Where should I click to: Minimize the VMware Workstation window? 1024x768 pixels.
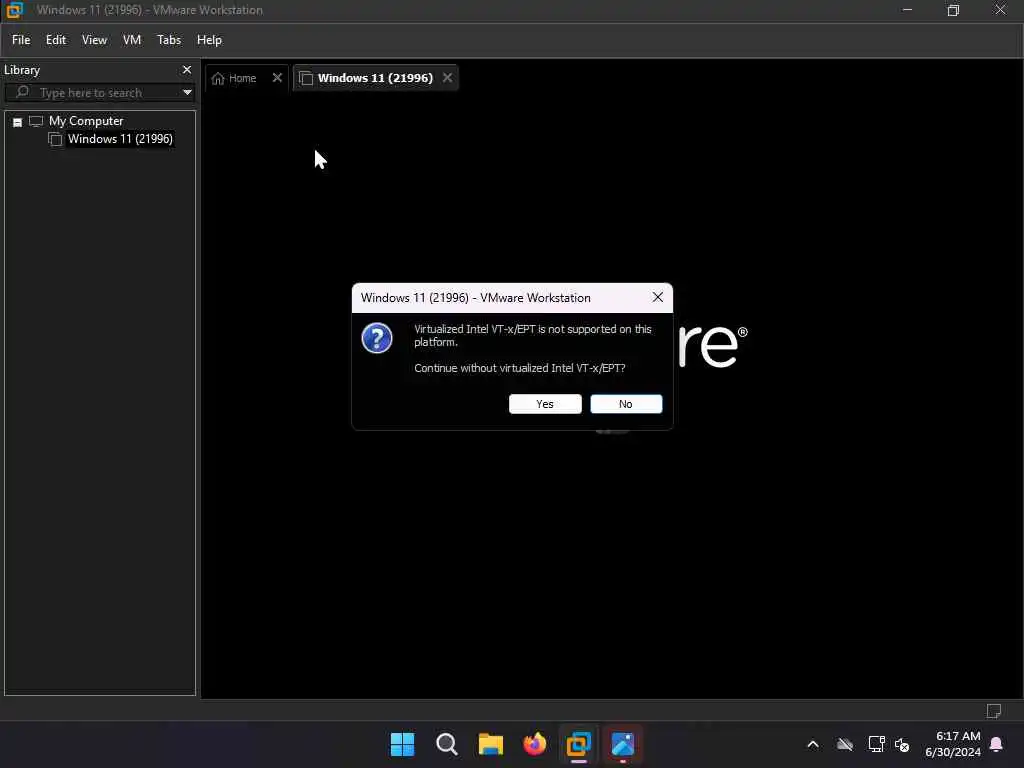click(x=907, y=10)
